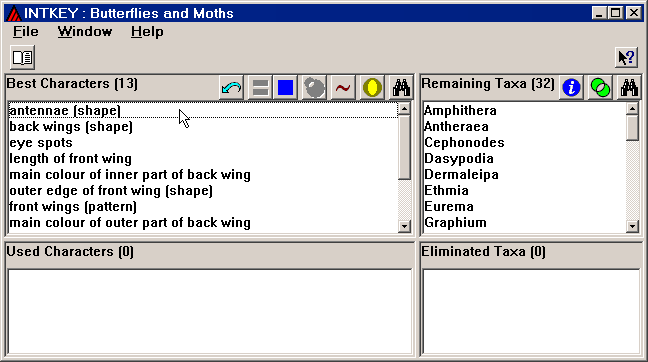Viewport: 648px width, 362px height.
Task: Click Best Characters scrollbar thumb
Action: click(x=405, y=148)
